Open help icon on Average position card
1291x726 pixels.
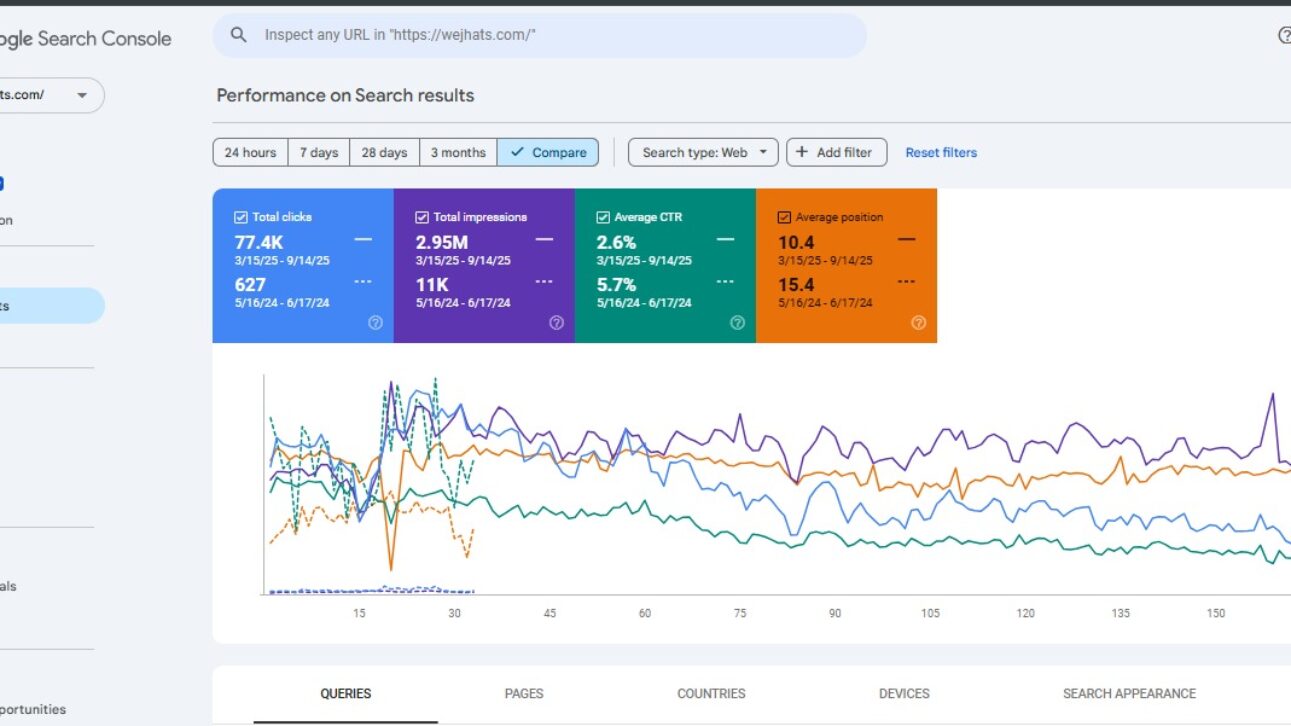click(x=918, y=323)
